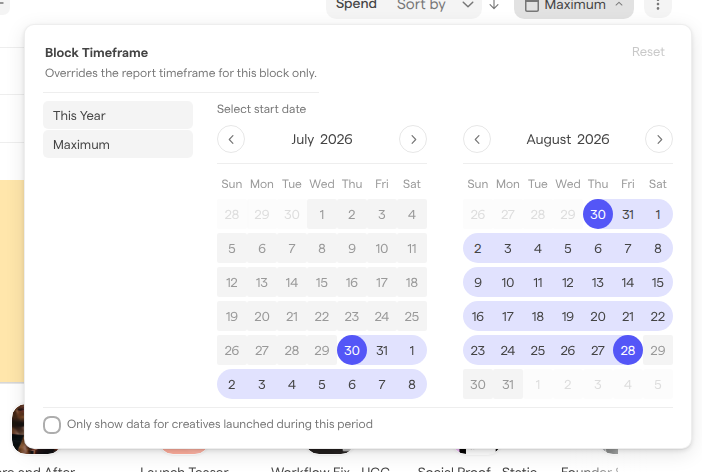Go to previous month in August calendar

[477, 139]
